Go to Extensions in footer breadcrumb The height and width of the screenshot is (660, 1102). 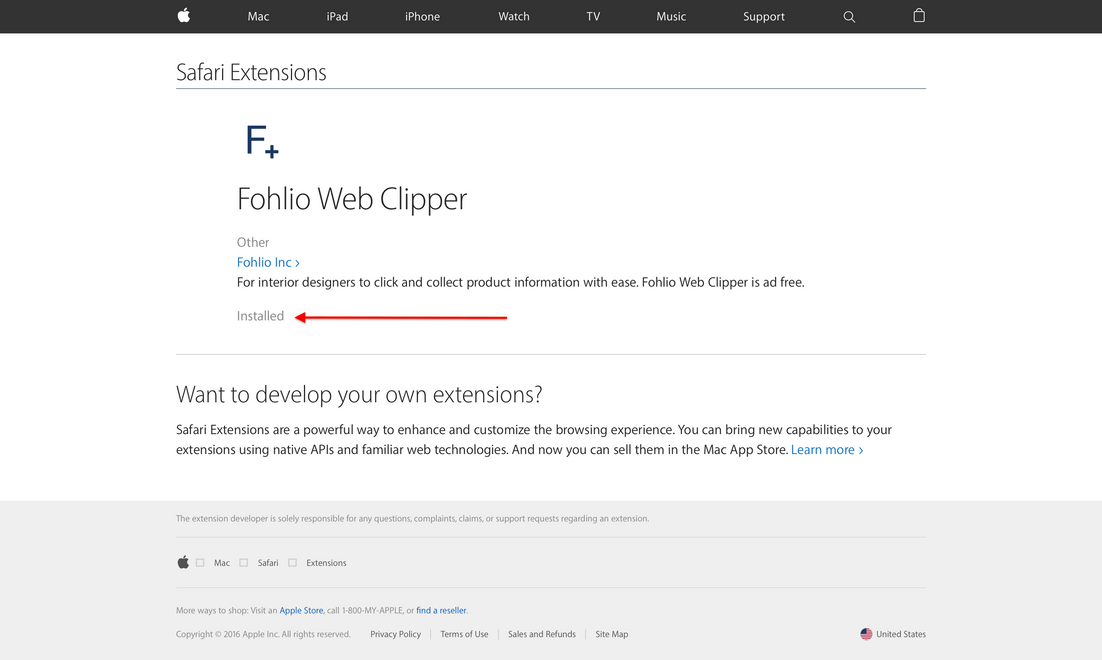[326, 563]
